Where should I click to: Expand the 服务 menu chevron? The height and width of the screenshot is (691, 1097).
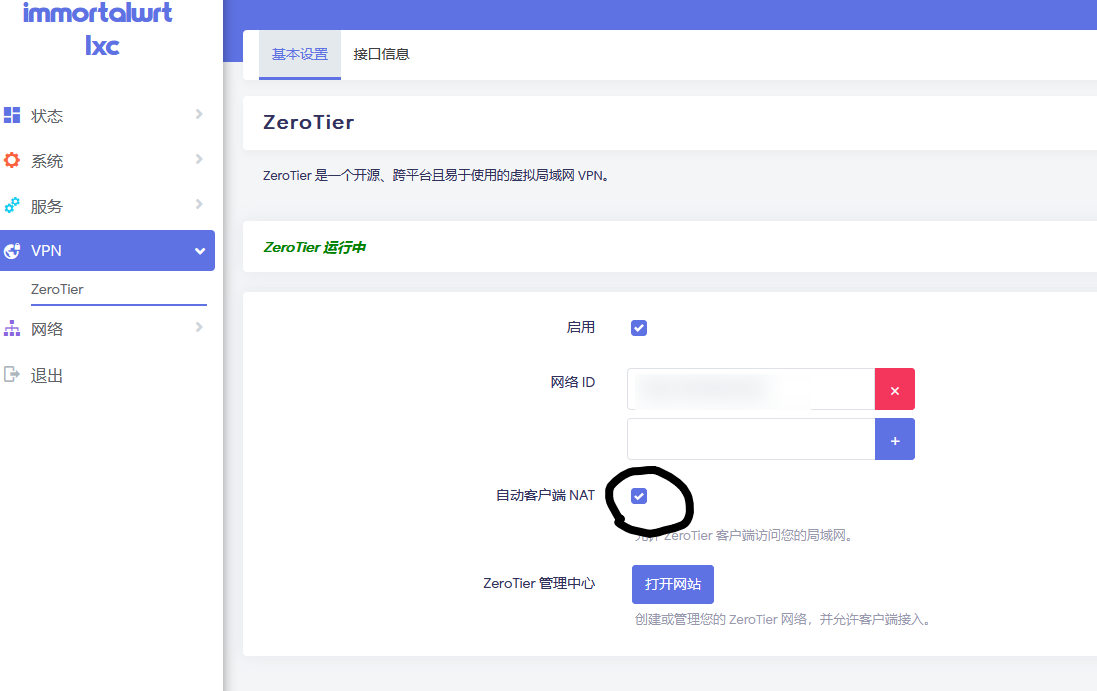(x=199, y=204)
